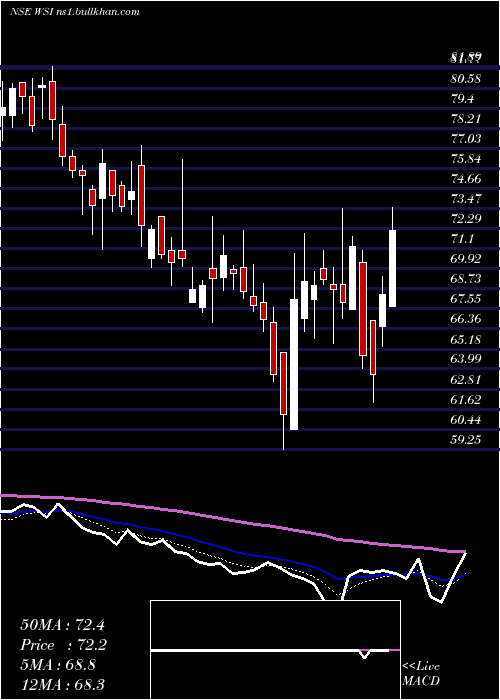Image resolution: width=500 pixels, height=700 pixels.
Task: Click the last white candlestick near 72.2
Action: [x=393, y=268]
